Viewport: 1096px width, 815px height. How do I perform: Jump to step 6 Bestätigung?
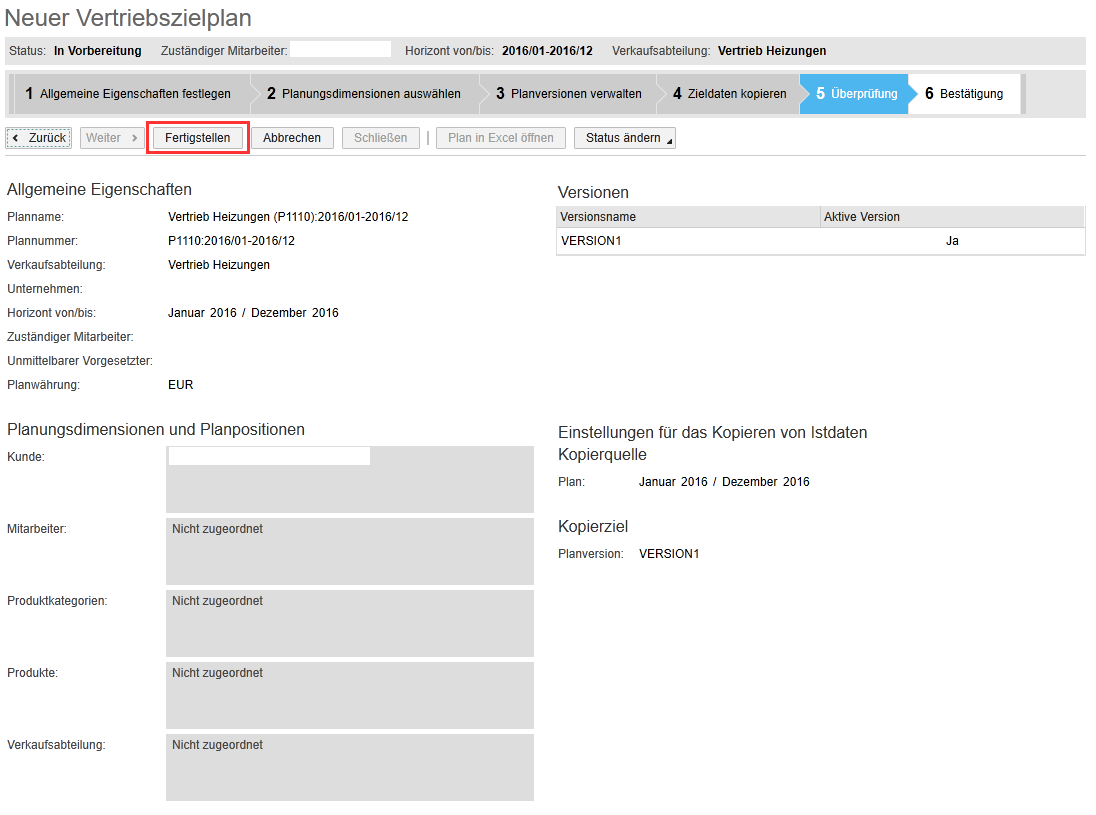coord(964,94)
